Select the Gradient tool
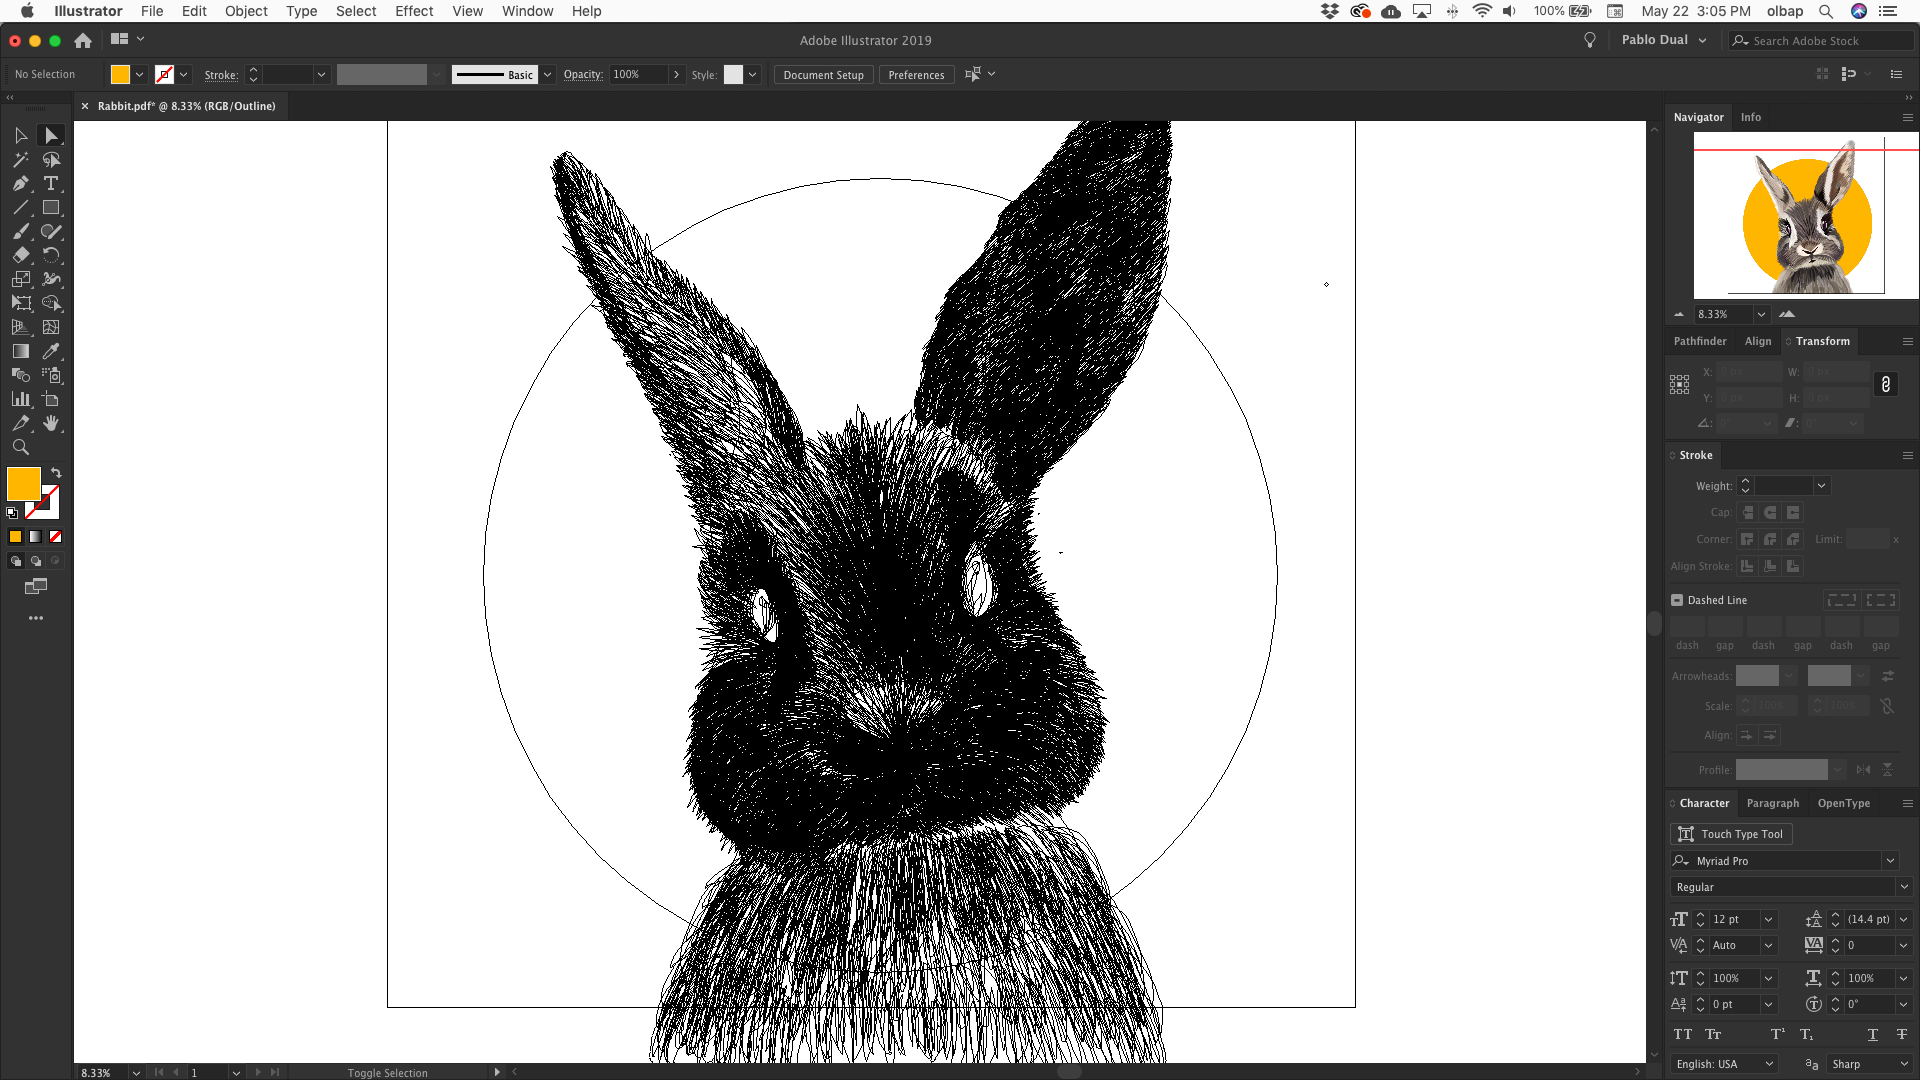This screenshot has height=1080, width=1920. [21, 352]
